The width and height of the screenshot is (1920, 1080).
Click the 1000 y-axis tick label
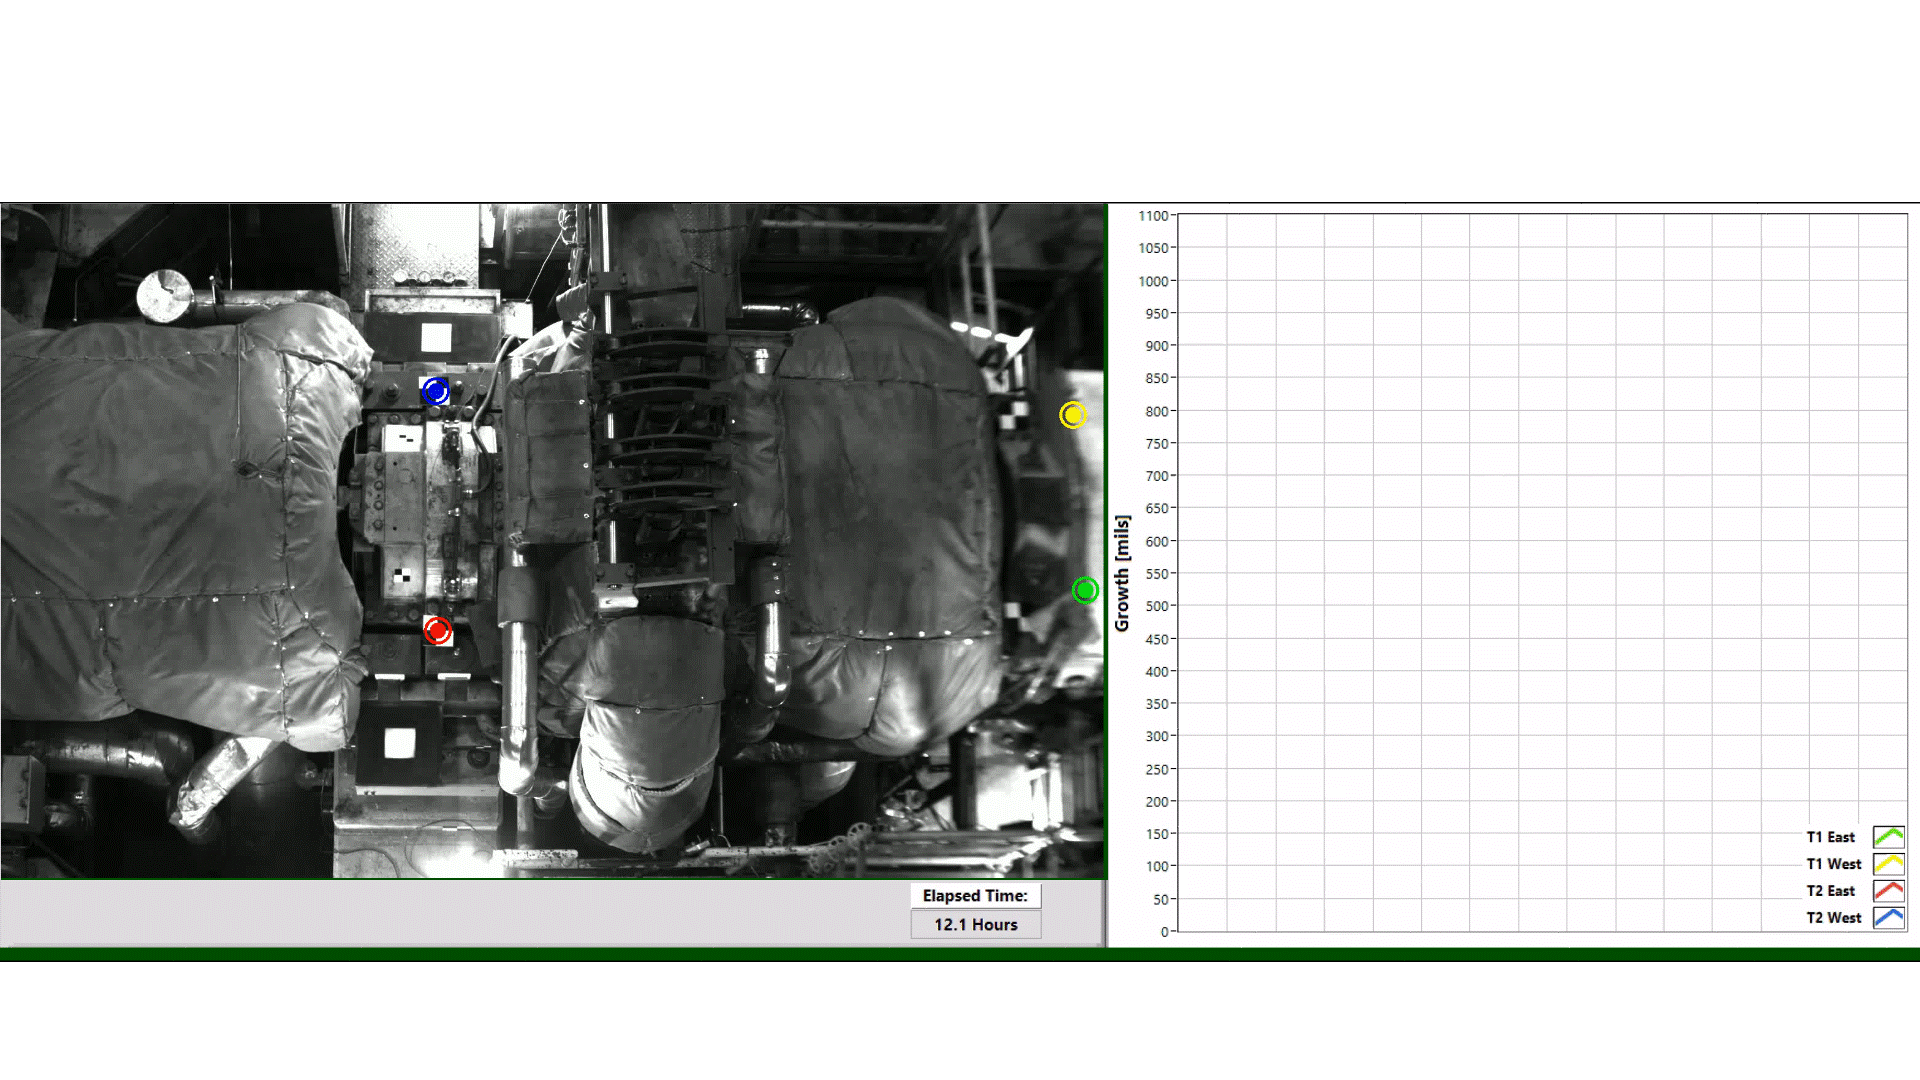click(1153, 281)
